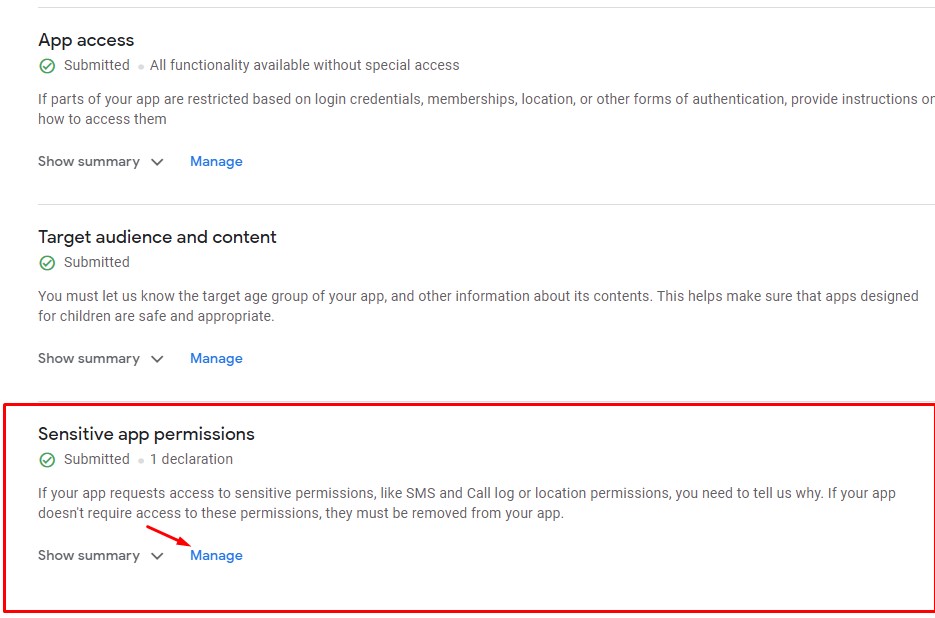Open Manage link for Target audience and content
The image size is (935, 618).
tap(216, 359)
